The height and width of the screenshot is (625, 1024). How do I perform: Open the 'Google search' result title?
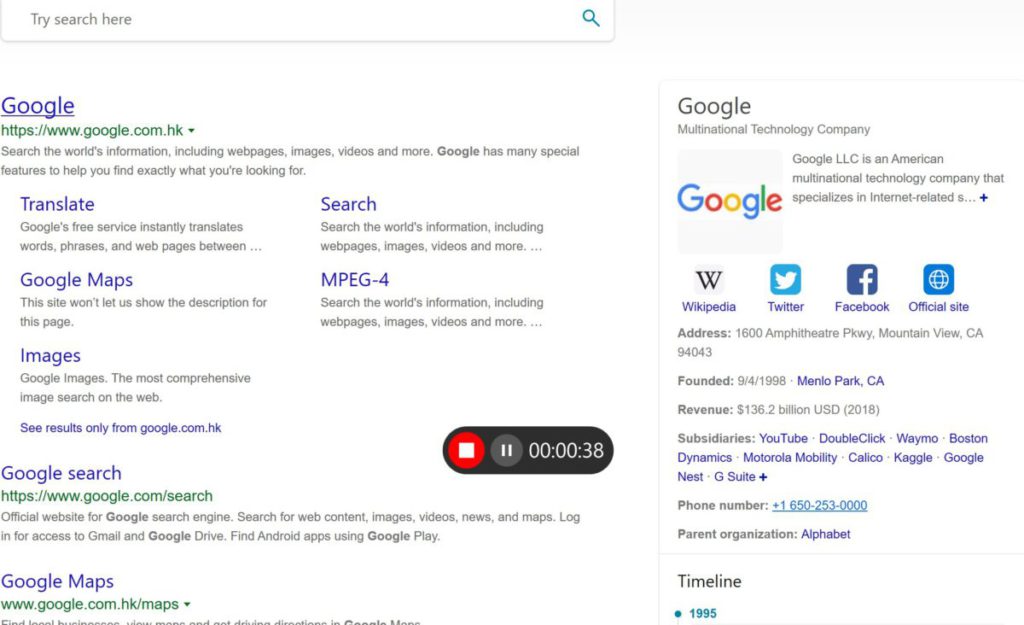tap(61, 473)
